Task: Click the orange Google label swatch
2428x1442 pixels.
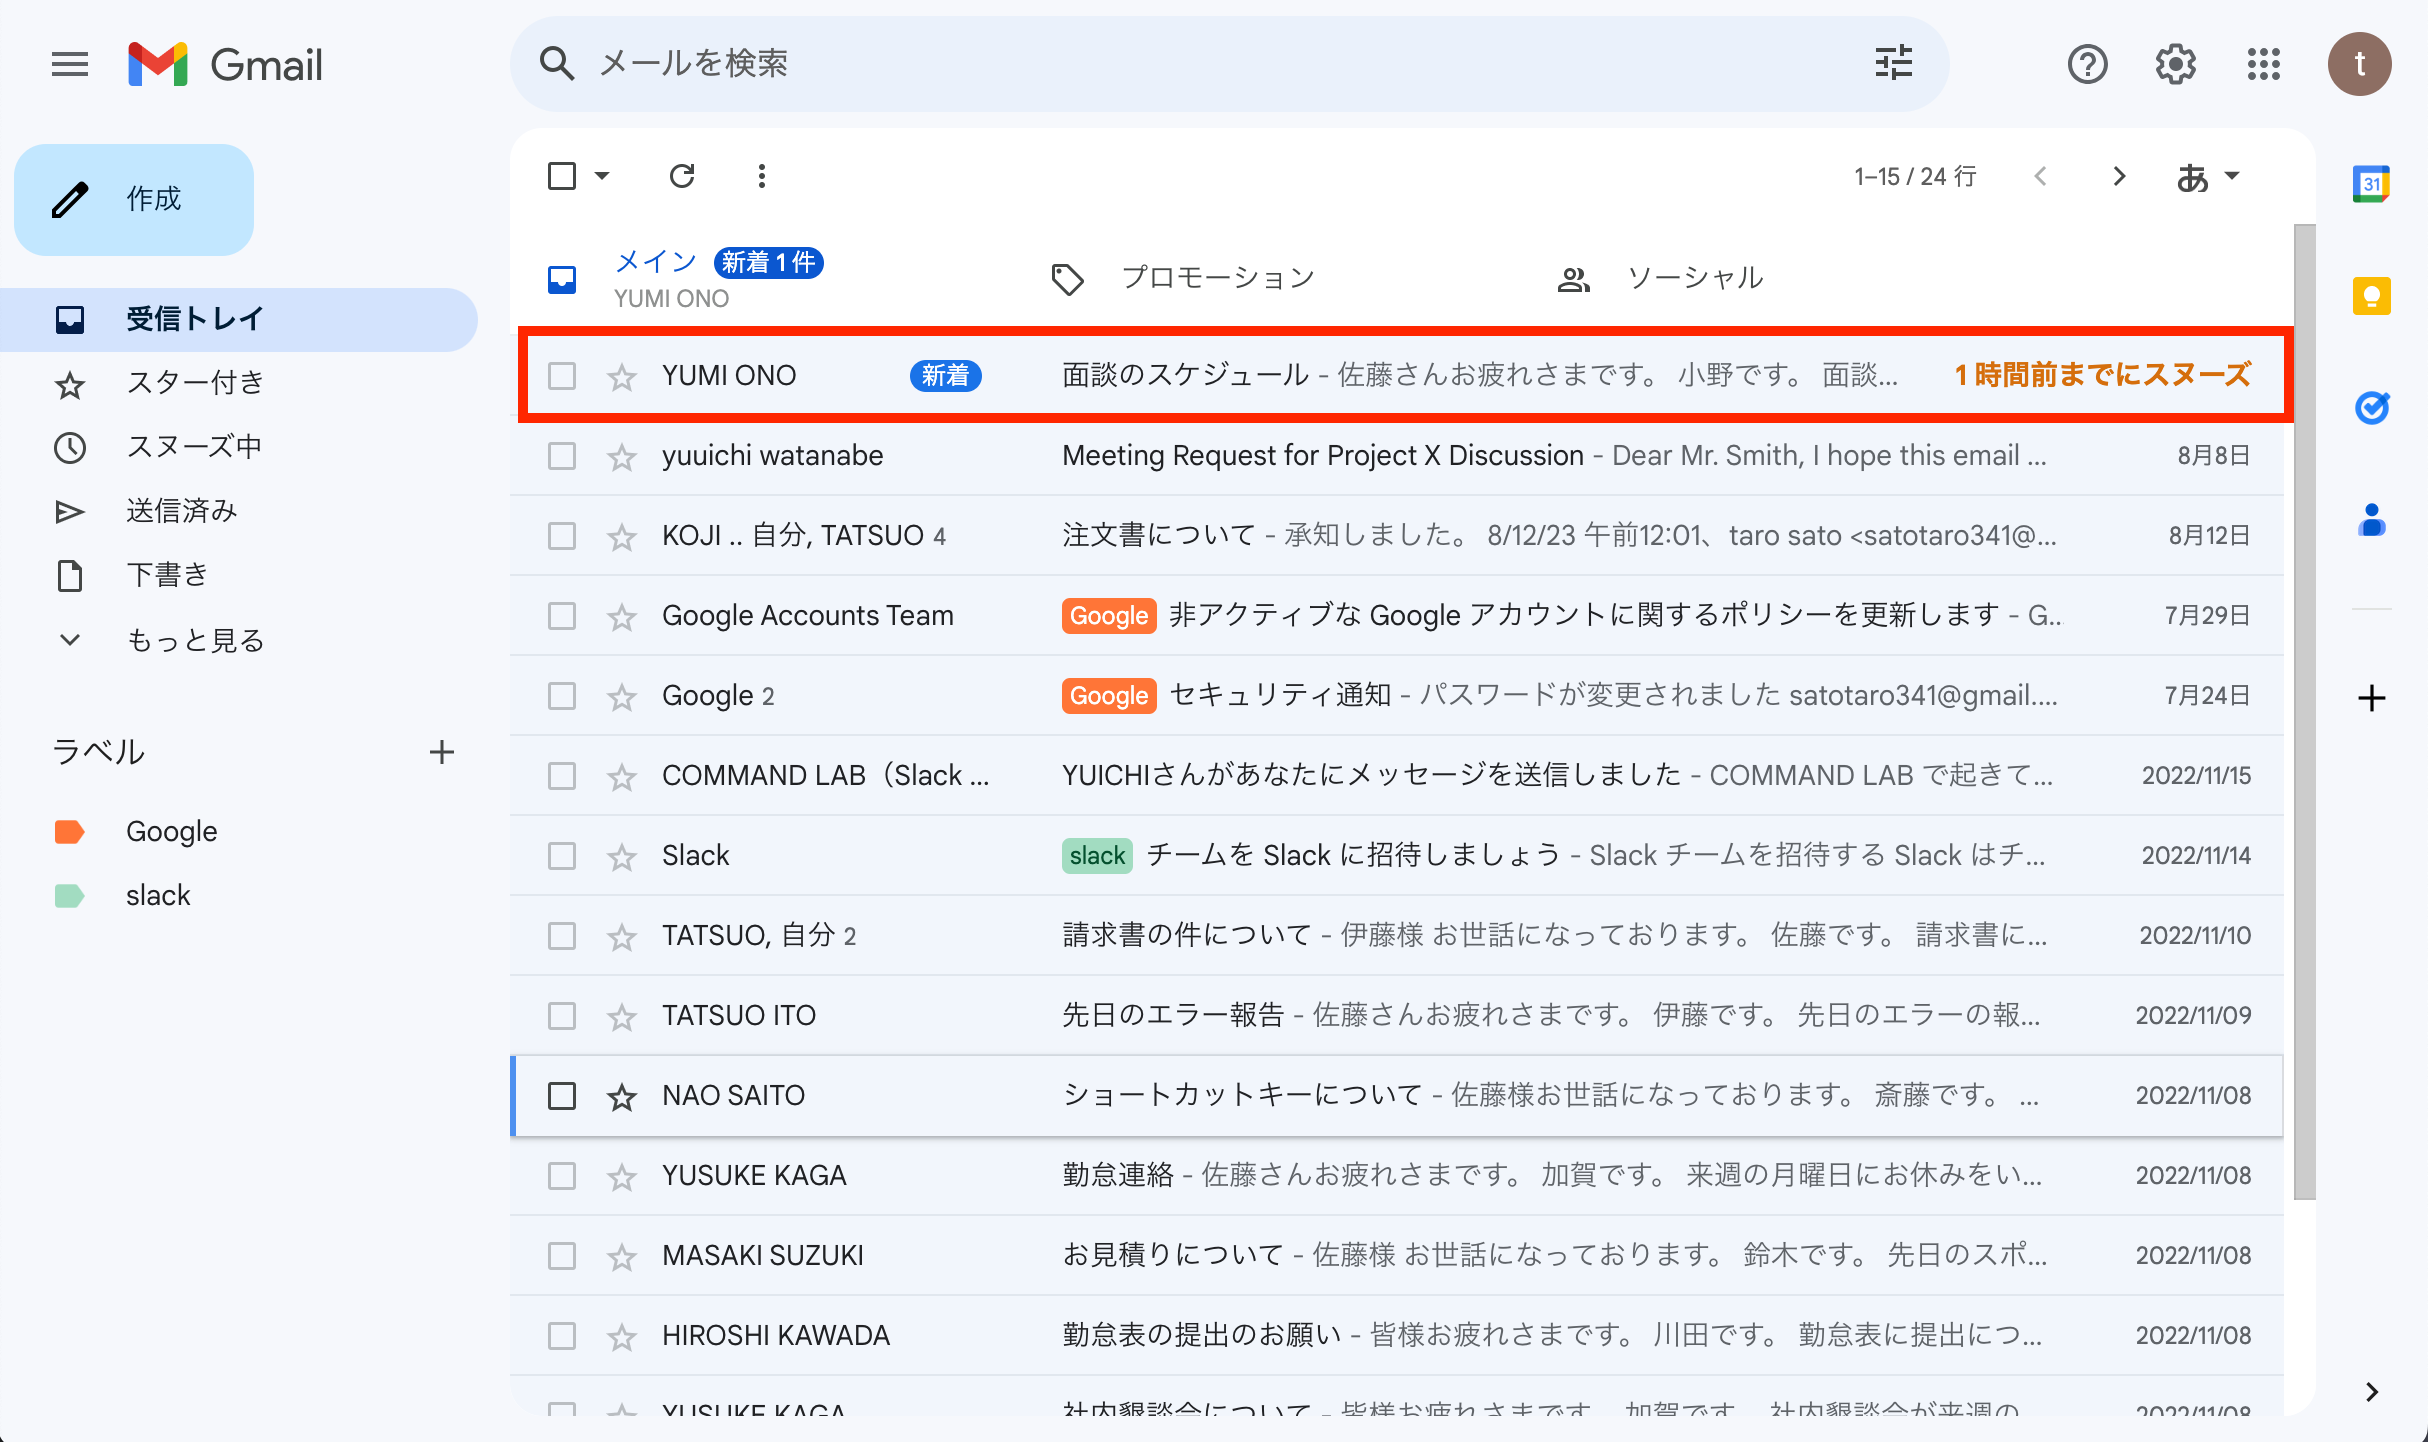Action: [69, 832]
